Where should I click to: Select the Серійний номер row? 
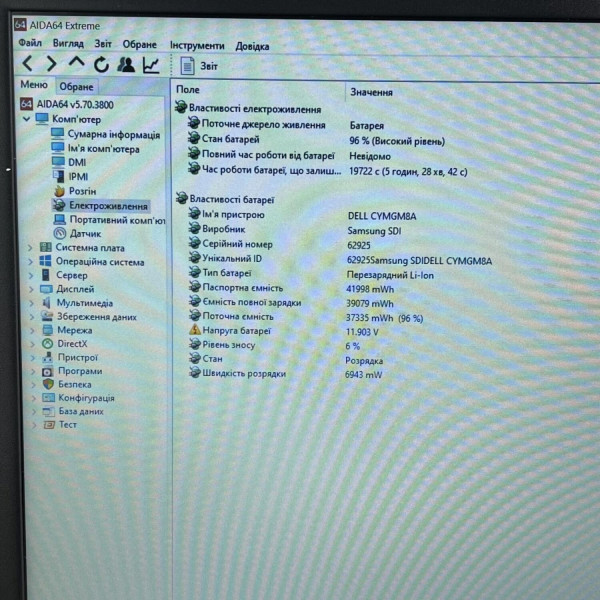tap(279, 245)
